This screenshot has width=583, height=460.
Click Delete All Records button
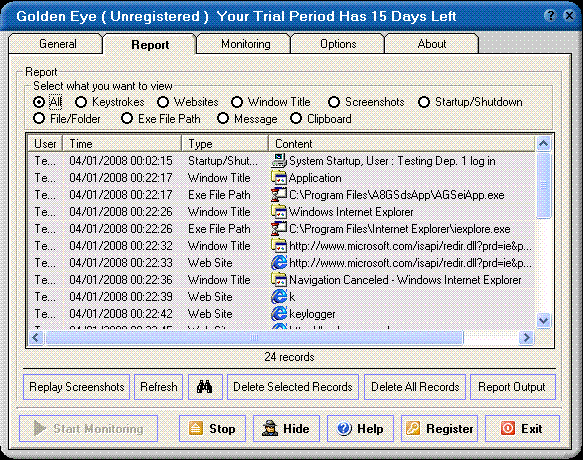415,387
